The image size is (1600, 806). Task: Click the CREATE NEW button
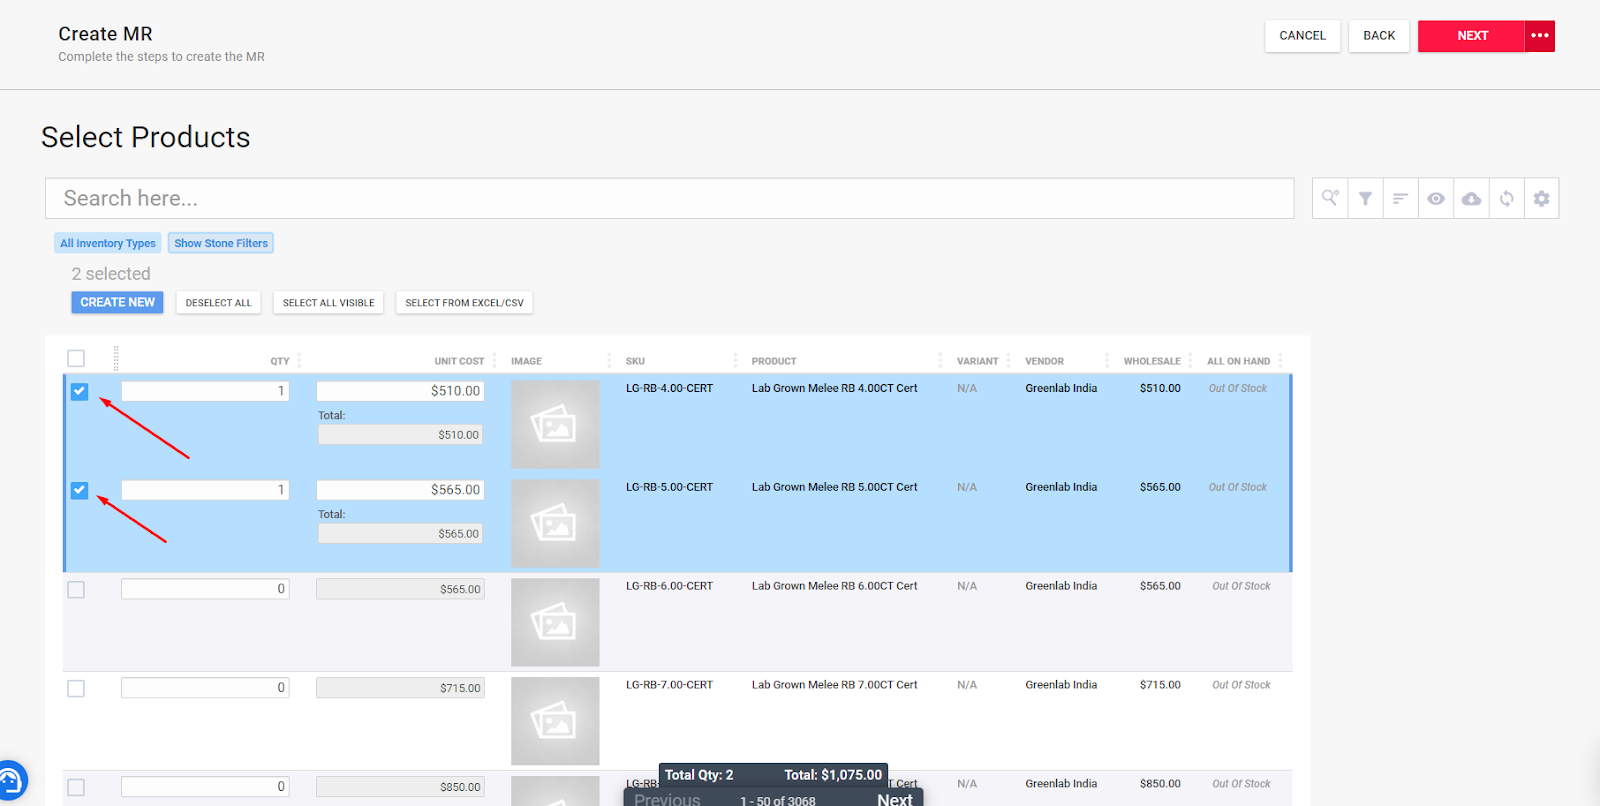click(118, 302)
